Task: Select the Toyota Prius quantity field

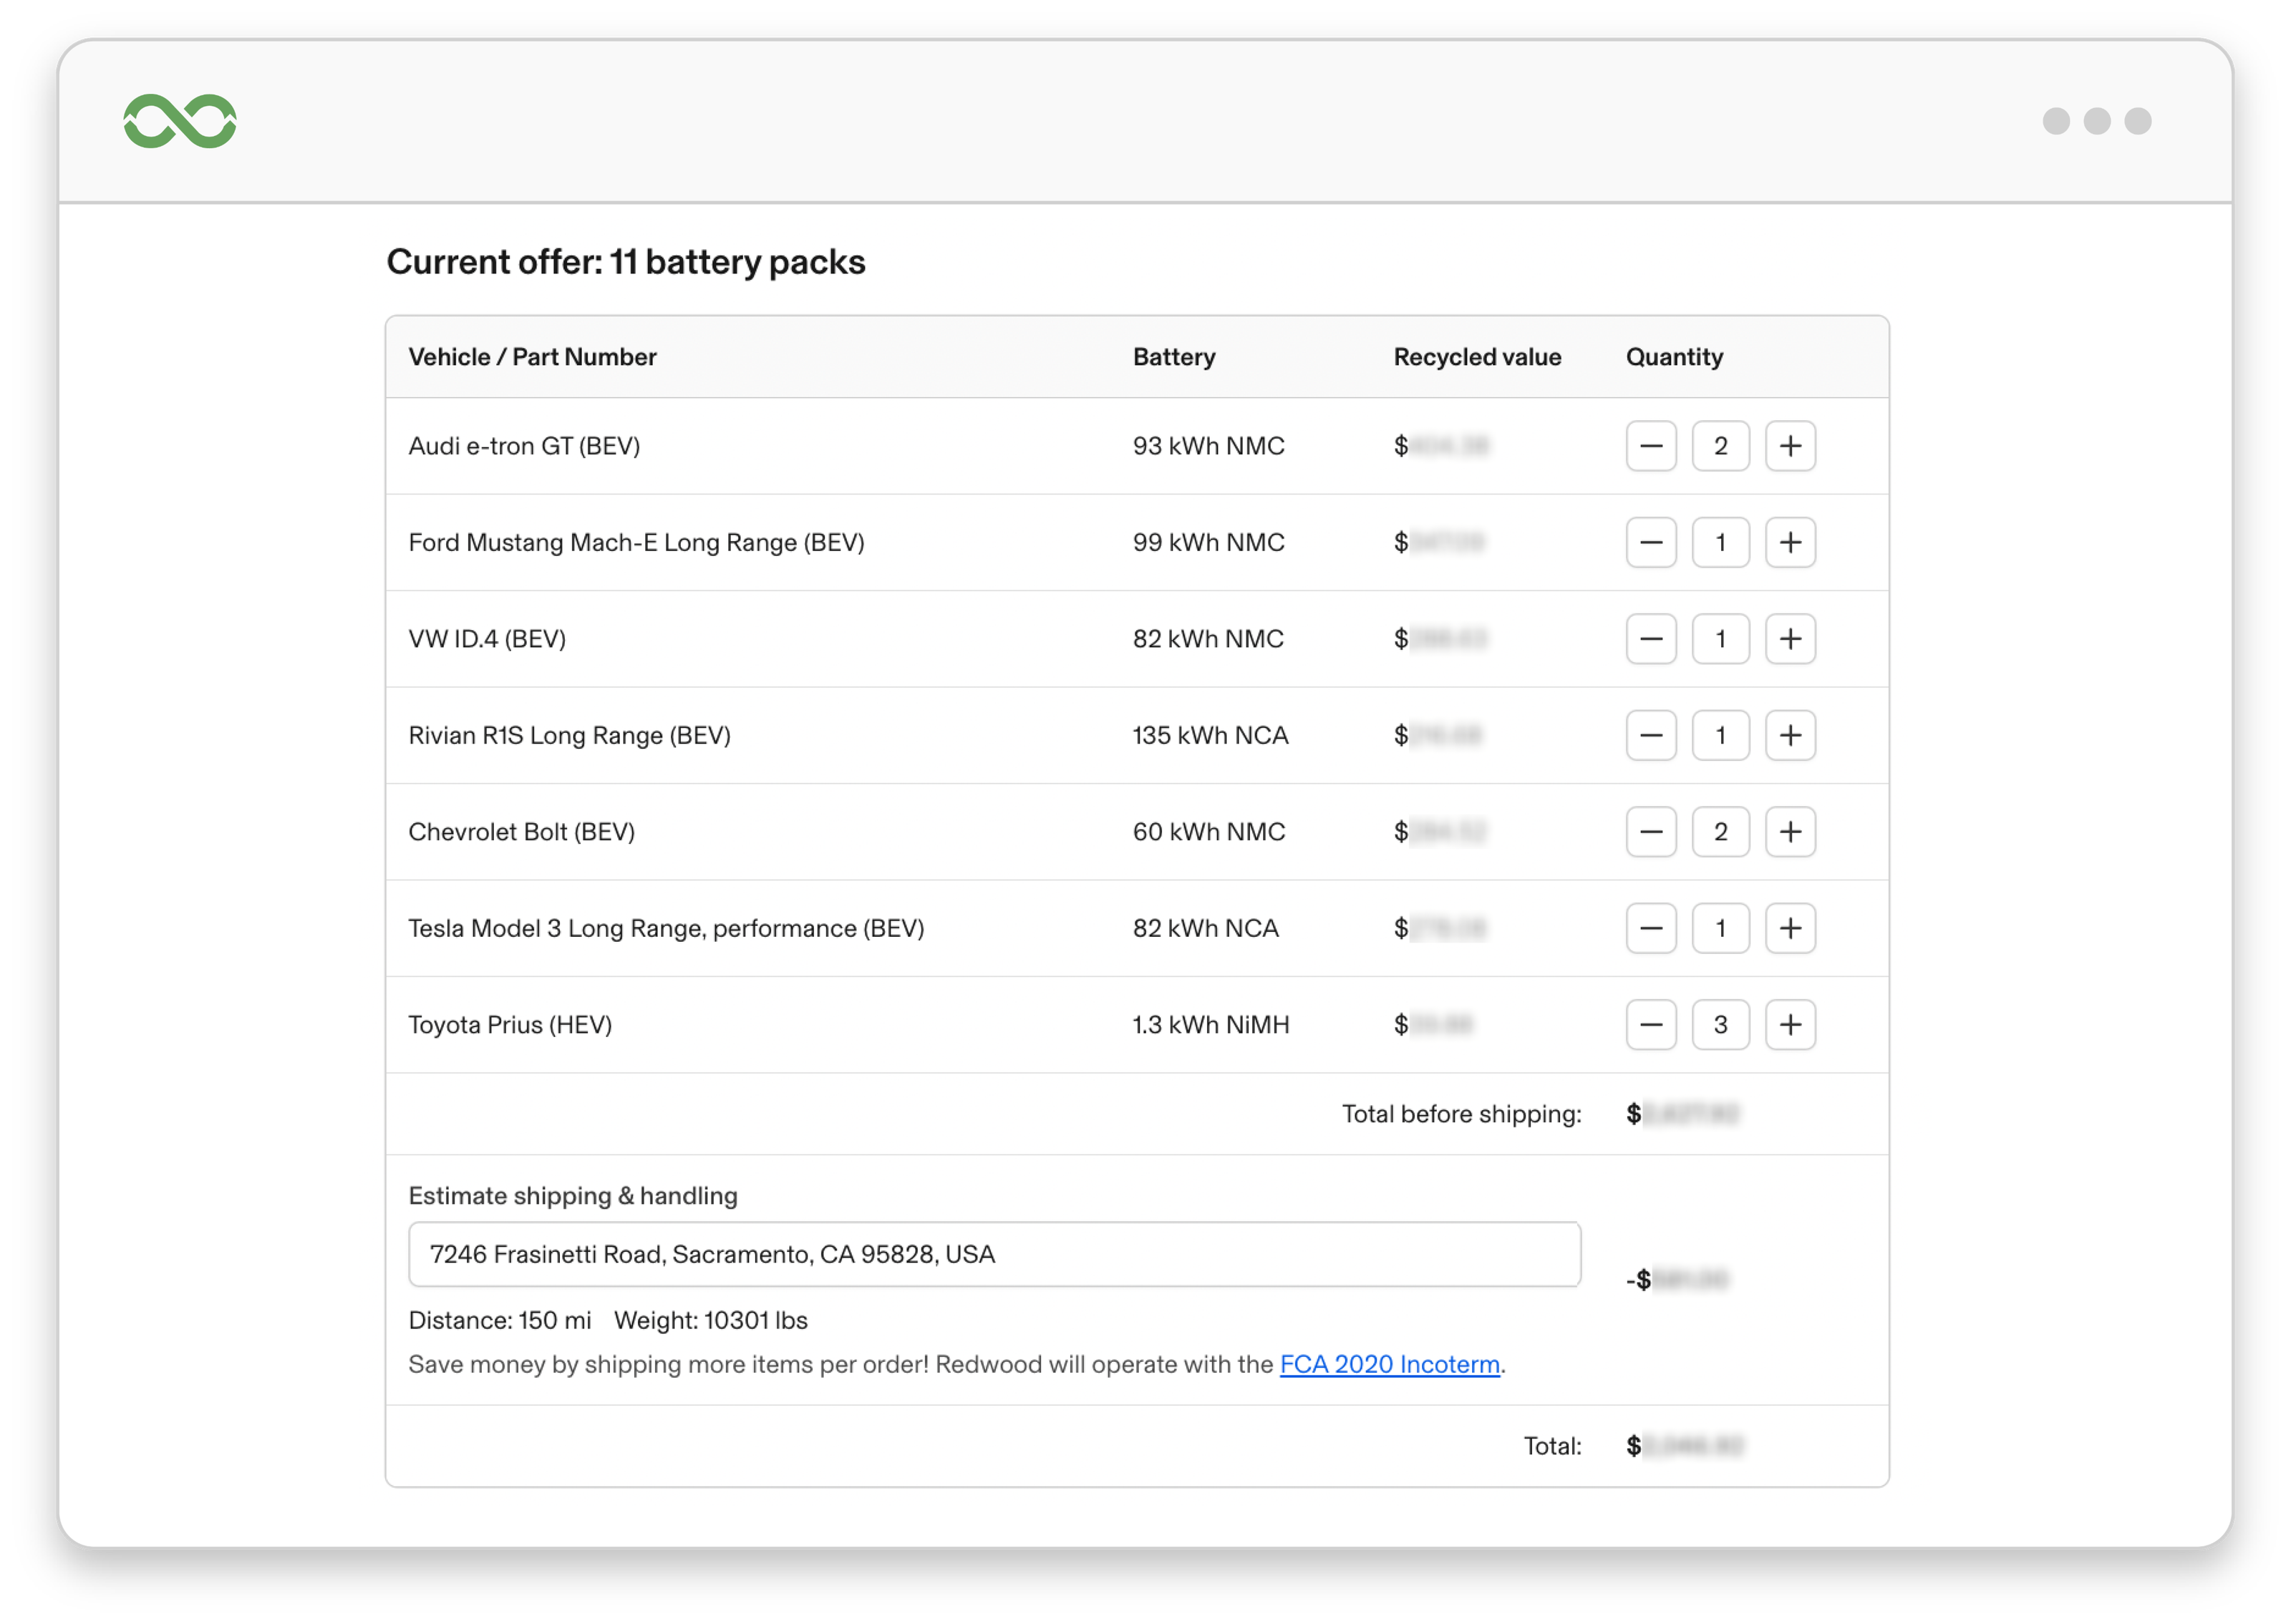Action: [x=1720, y=1025]
